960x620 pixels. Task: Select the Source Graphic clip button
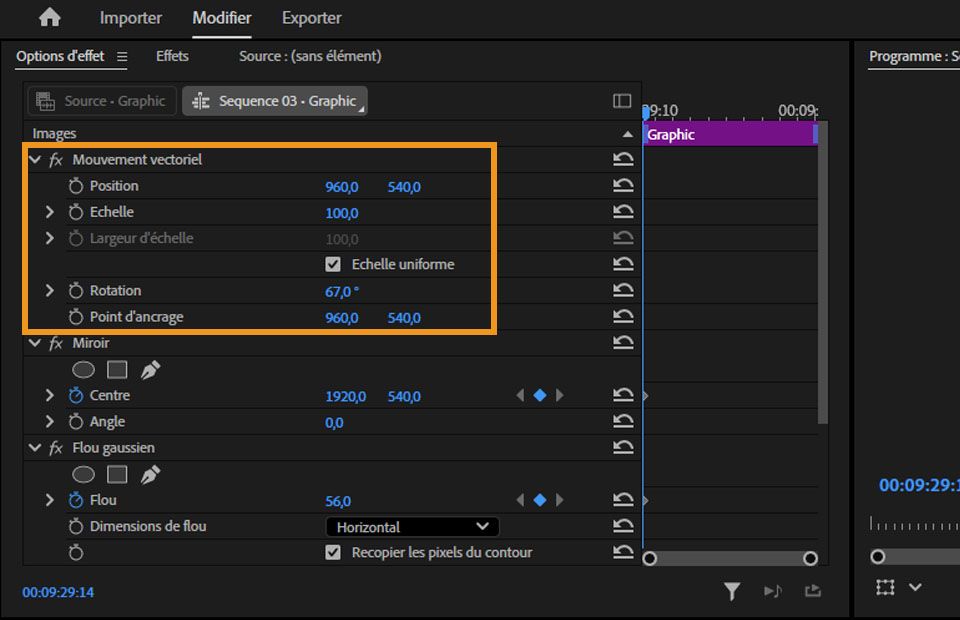100,100
